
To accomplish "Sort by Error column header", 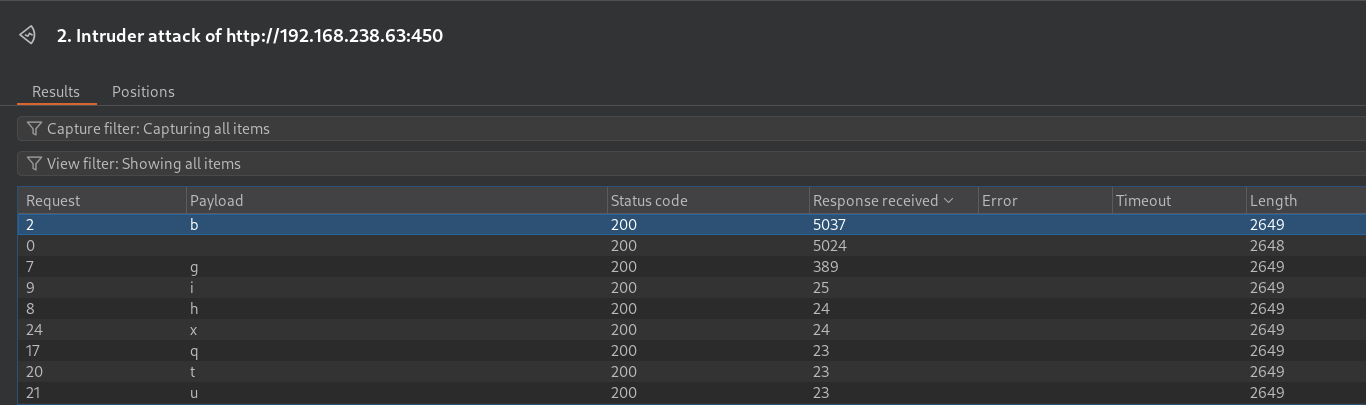I will tap(1045, 201).
